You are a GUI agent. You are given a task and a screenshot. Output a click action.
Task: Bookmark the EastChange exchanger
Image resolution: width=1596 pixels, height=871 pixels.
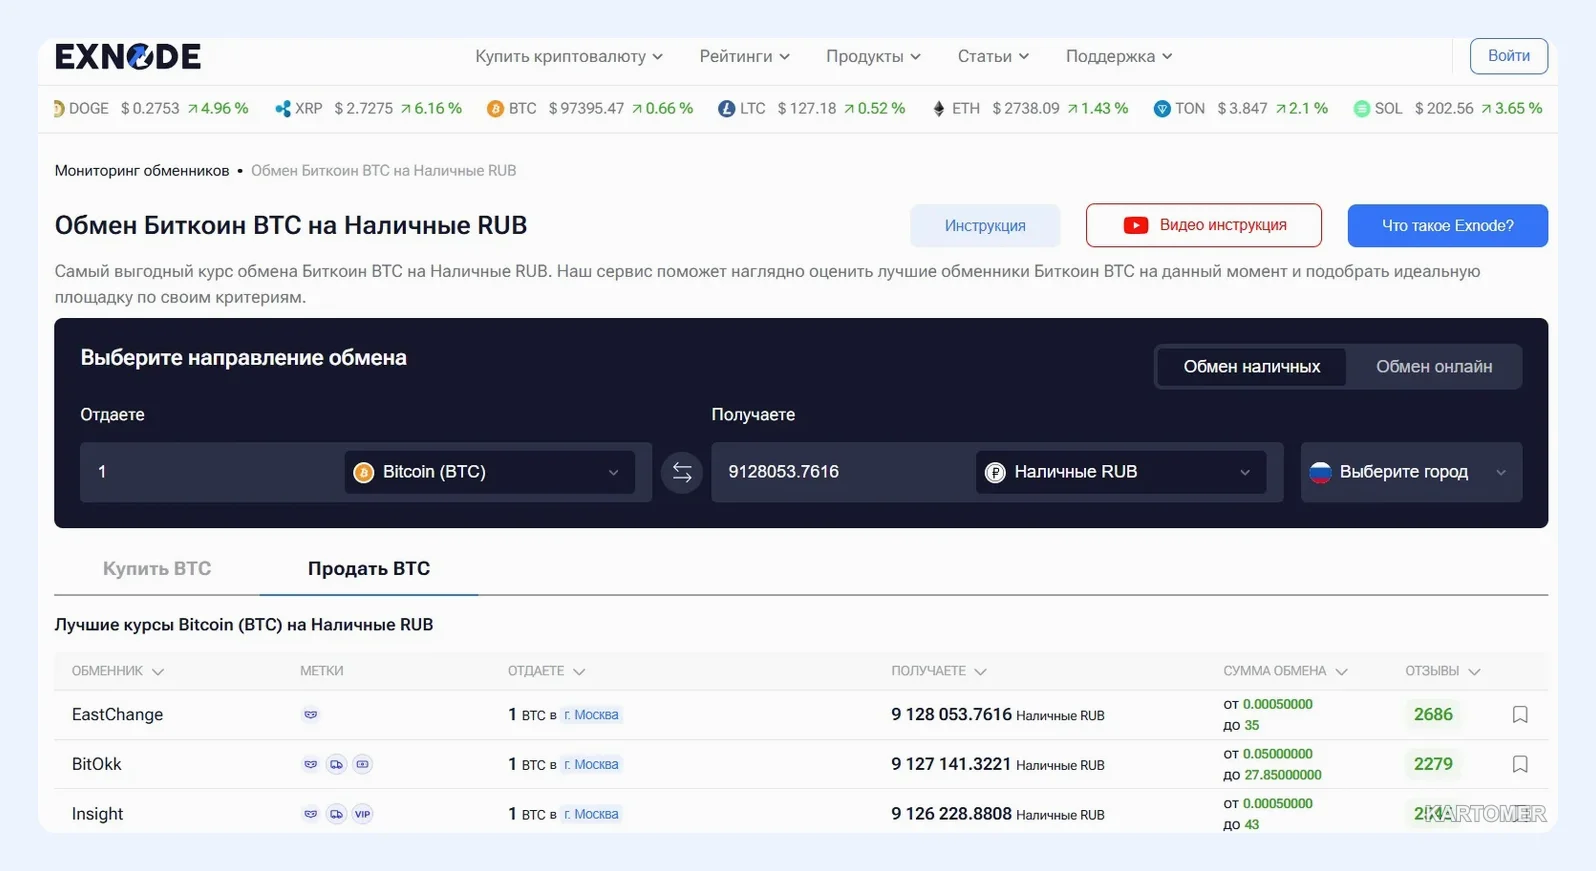[x=1520, y=714]
